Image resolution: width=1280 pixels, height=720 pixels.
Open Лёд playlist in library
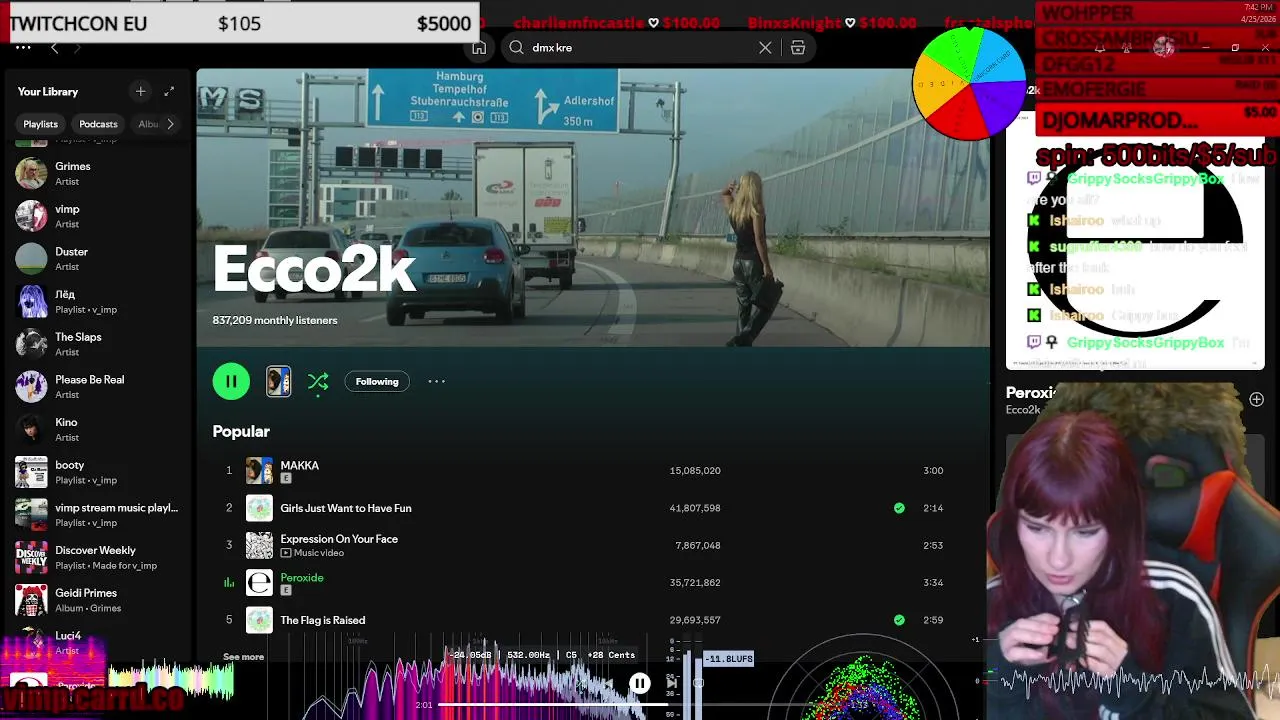click(96, 301)
